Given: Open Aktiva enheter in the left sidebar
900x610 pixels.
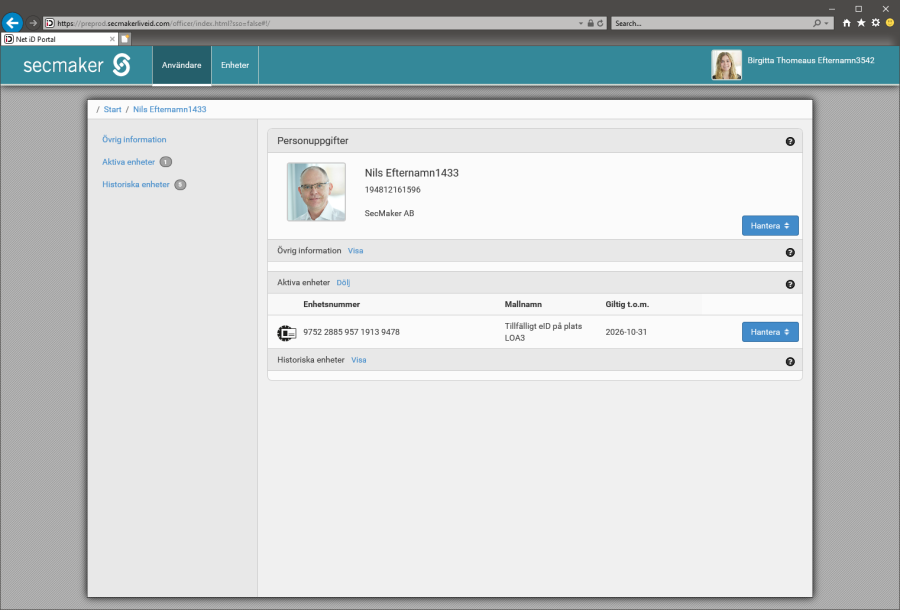Looking at the screenshot, I should pyautogui.click(x=128, y=162).
